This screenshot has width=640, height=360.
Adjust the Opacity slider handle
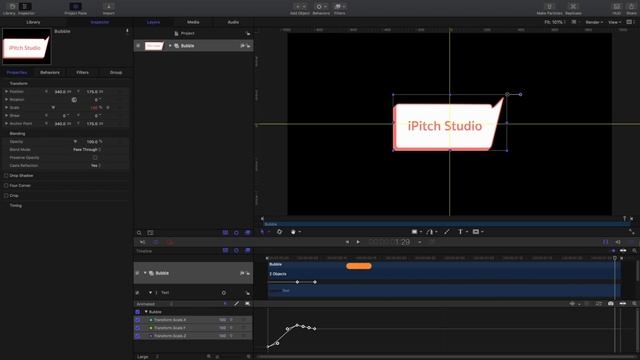pos(75,142)
